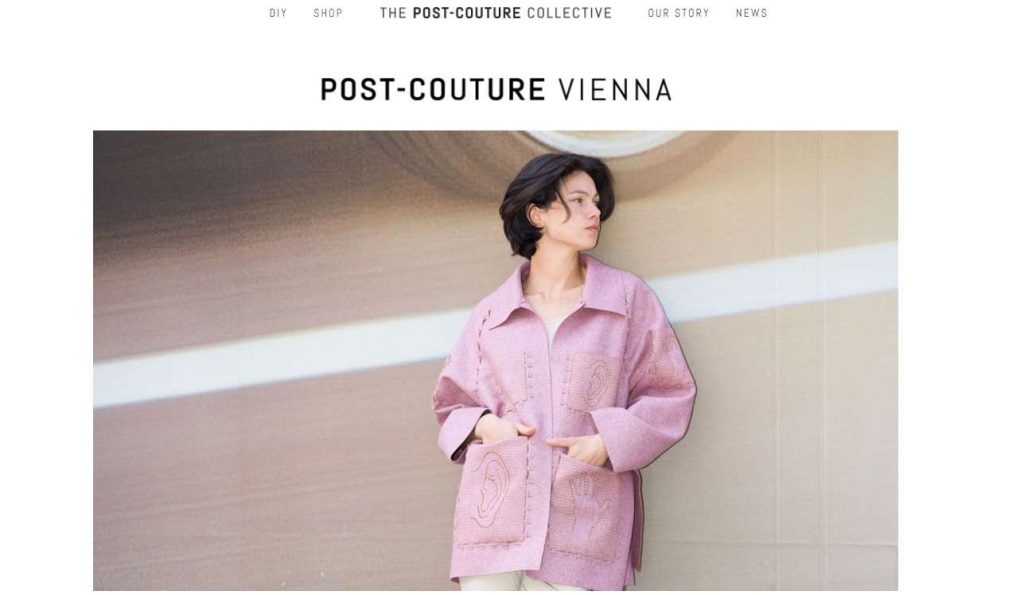Click the circular shape atop the photo
This screenshot has height=595, width=1024.
604,142
